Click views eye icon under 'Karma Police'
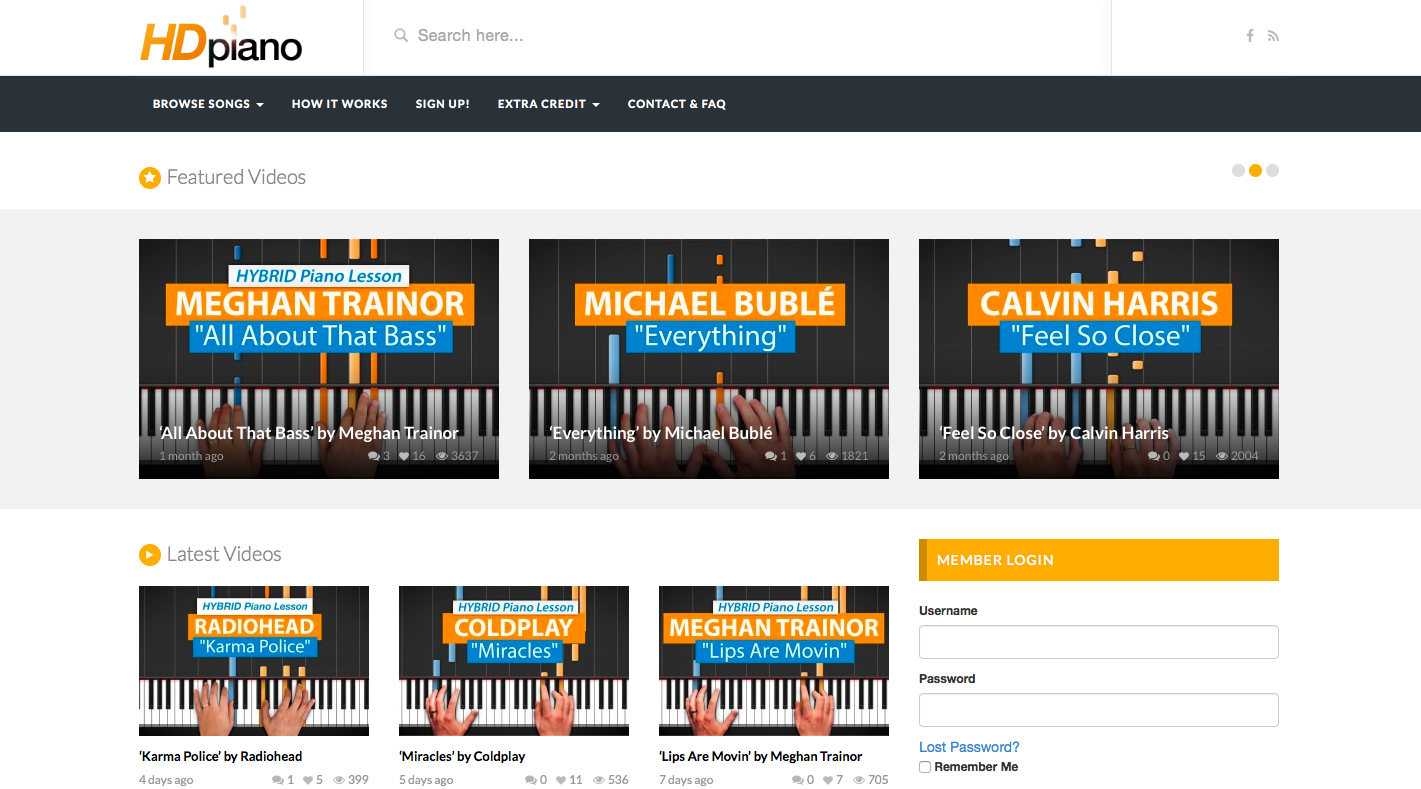The image size is (1421, 789). click(339, 780)
